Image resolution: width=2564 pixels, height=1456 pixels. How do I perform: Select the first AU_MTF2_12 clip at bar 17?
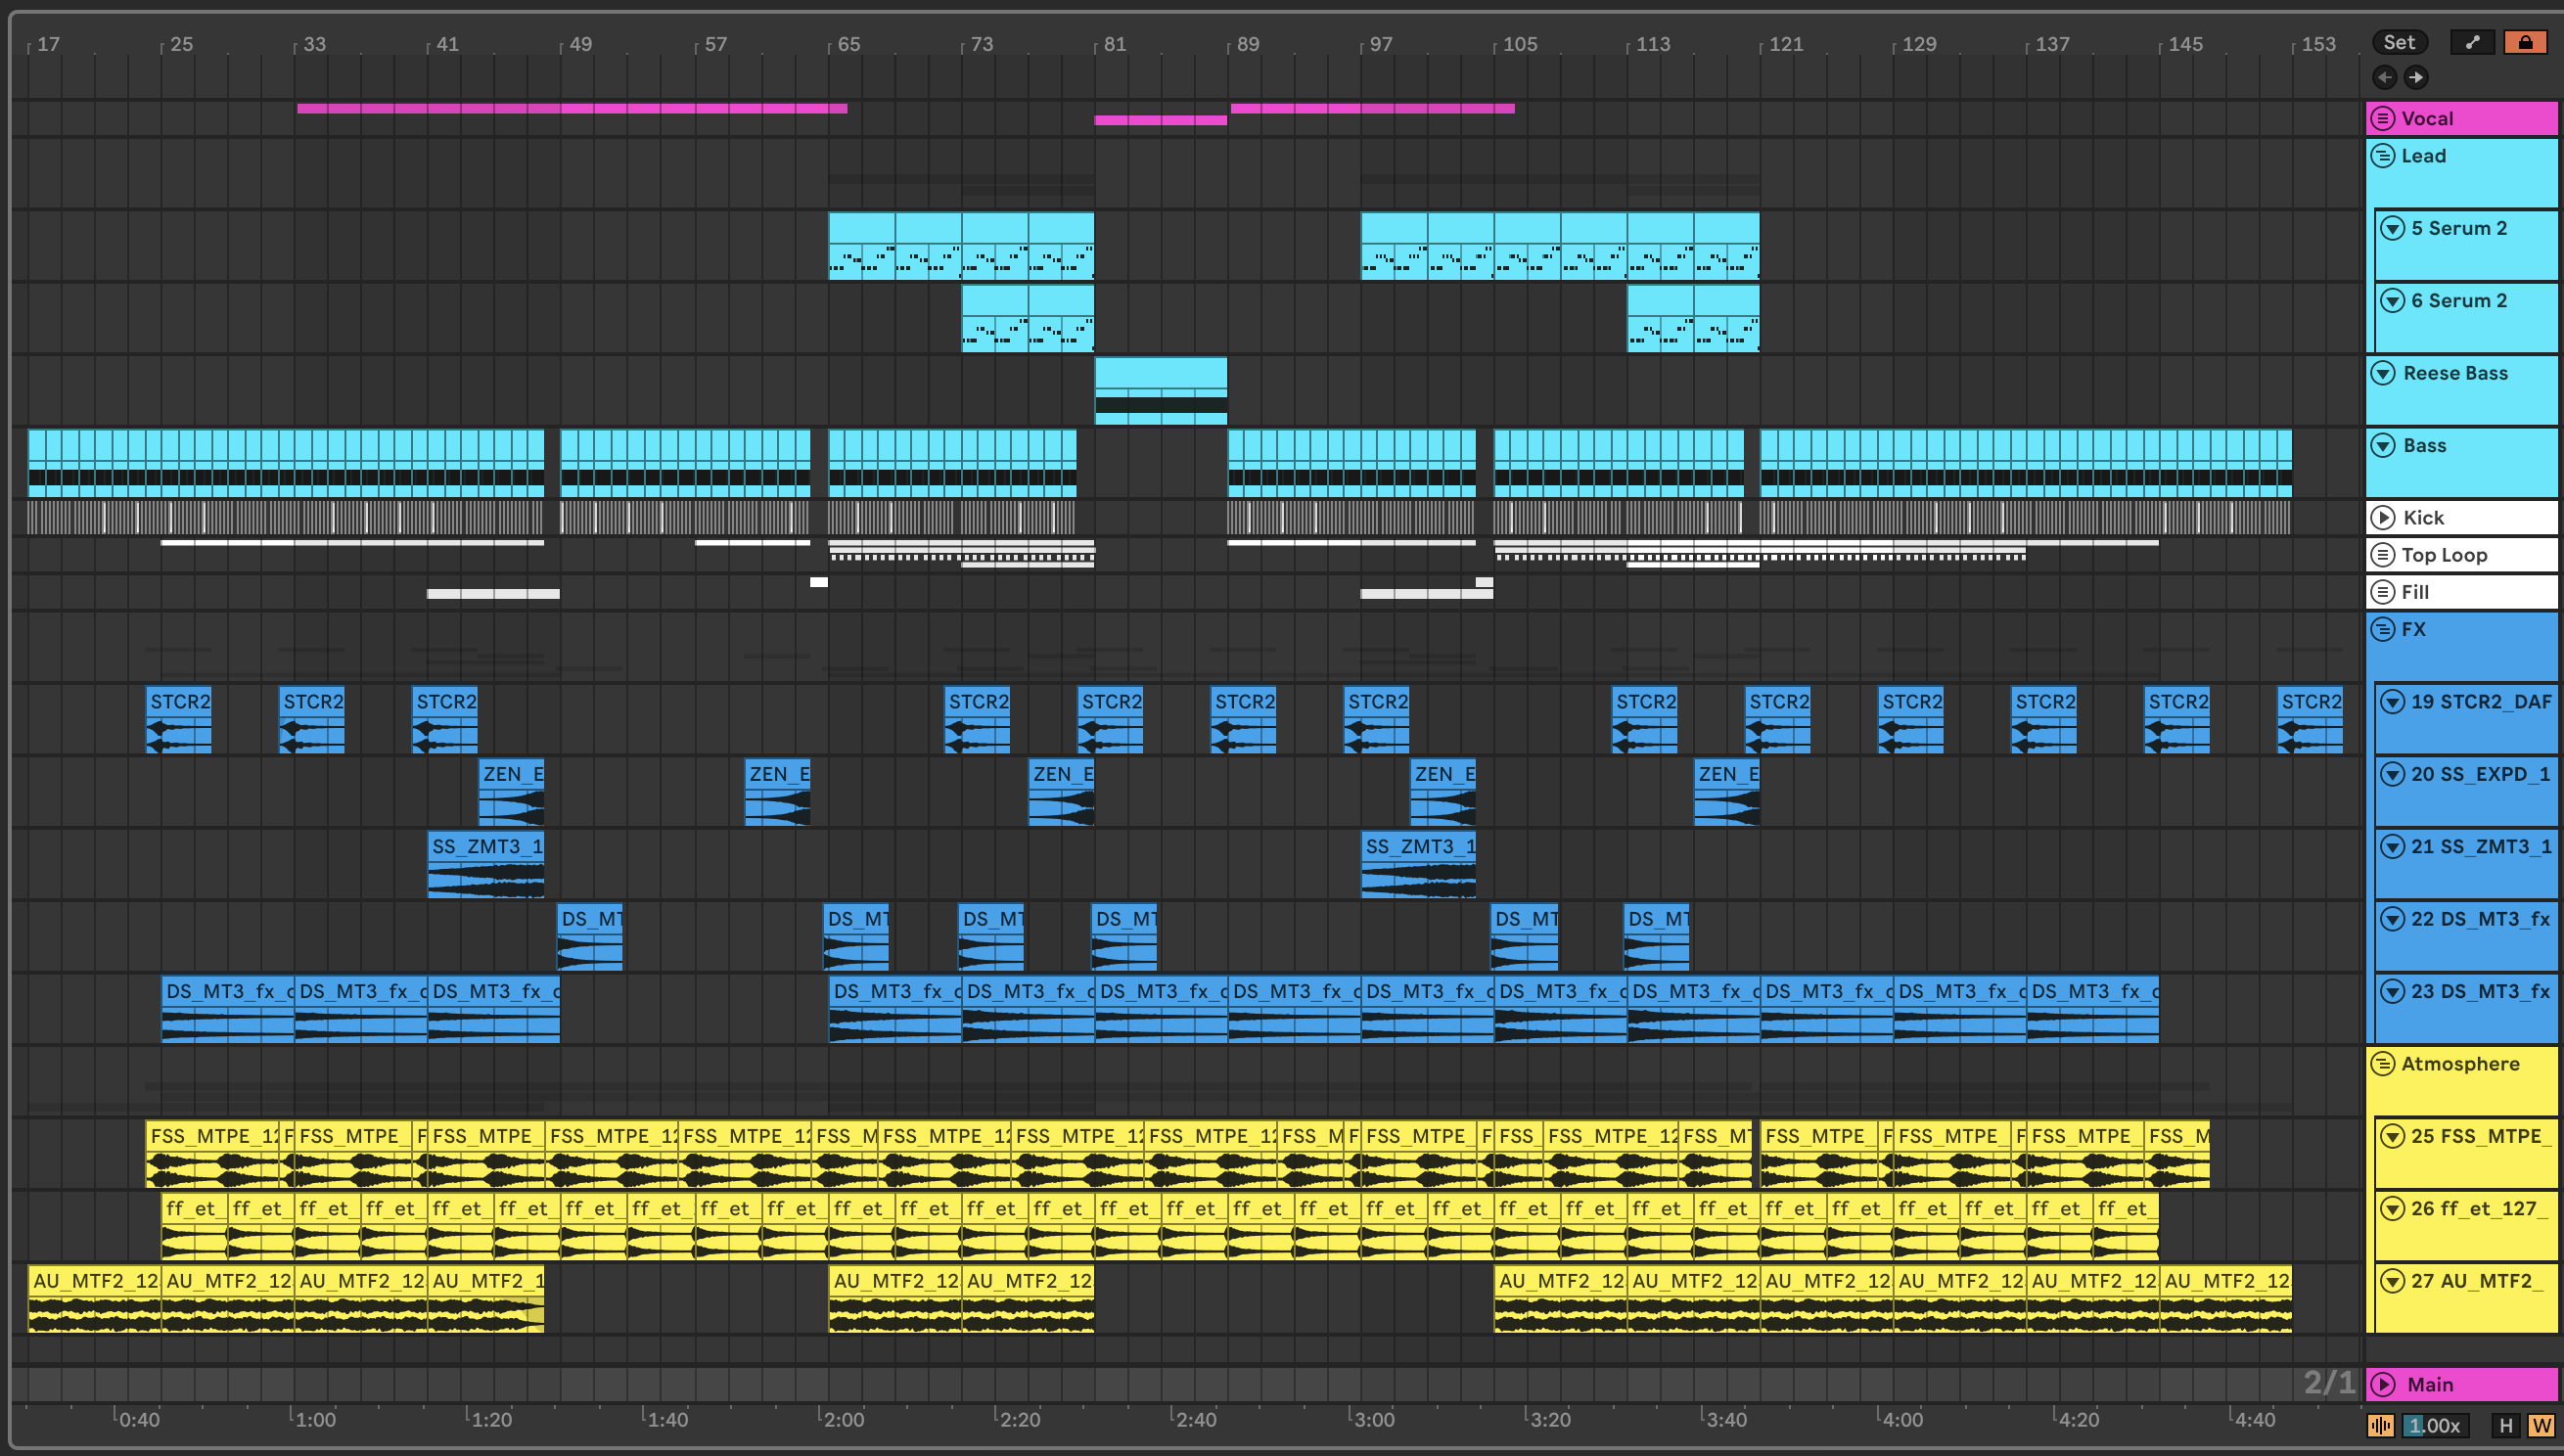tap(94, 1299)
